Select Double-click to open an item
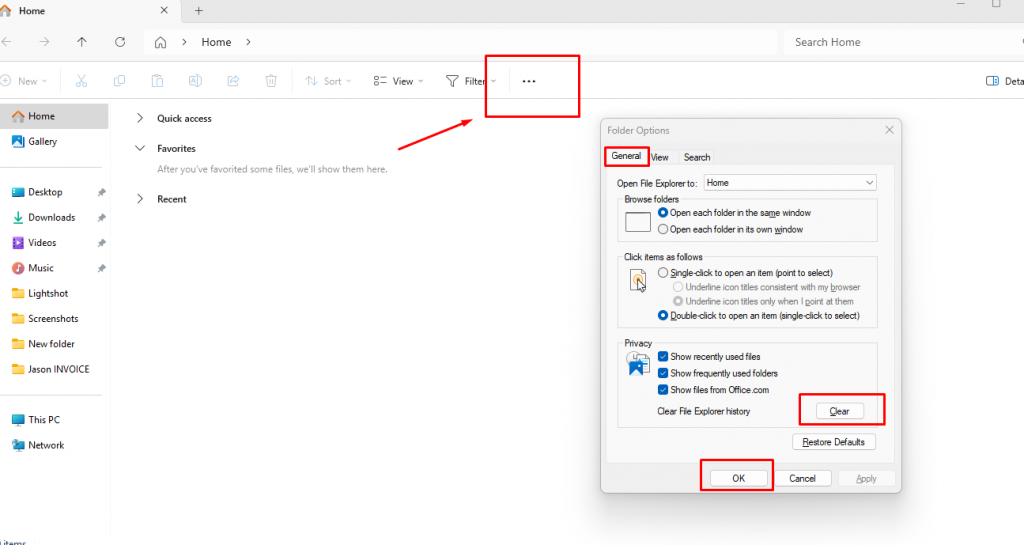 pos(663,315)
